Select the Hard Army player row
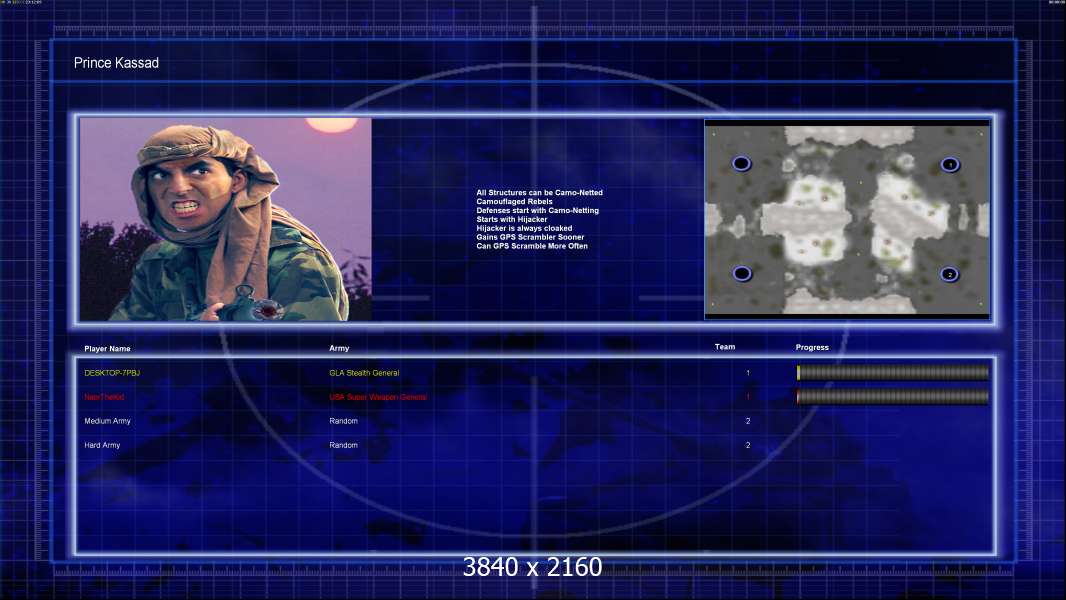 coord(102,445)
